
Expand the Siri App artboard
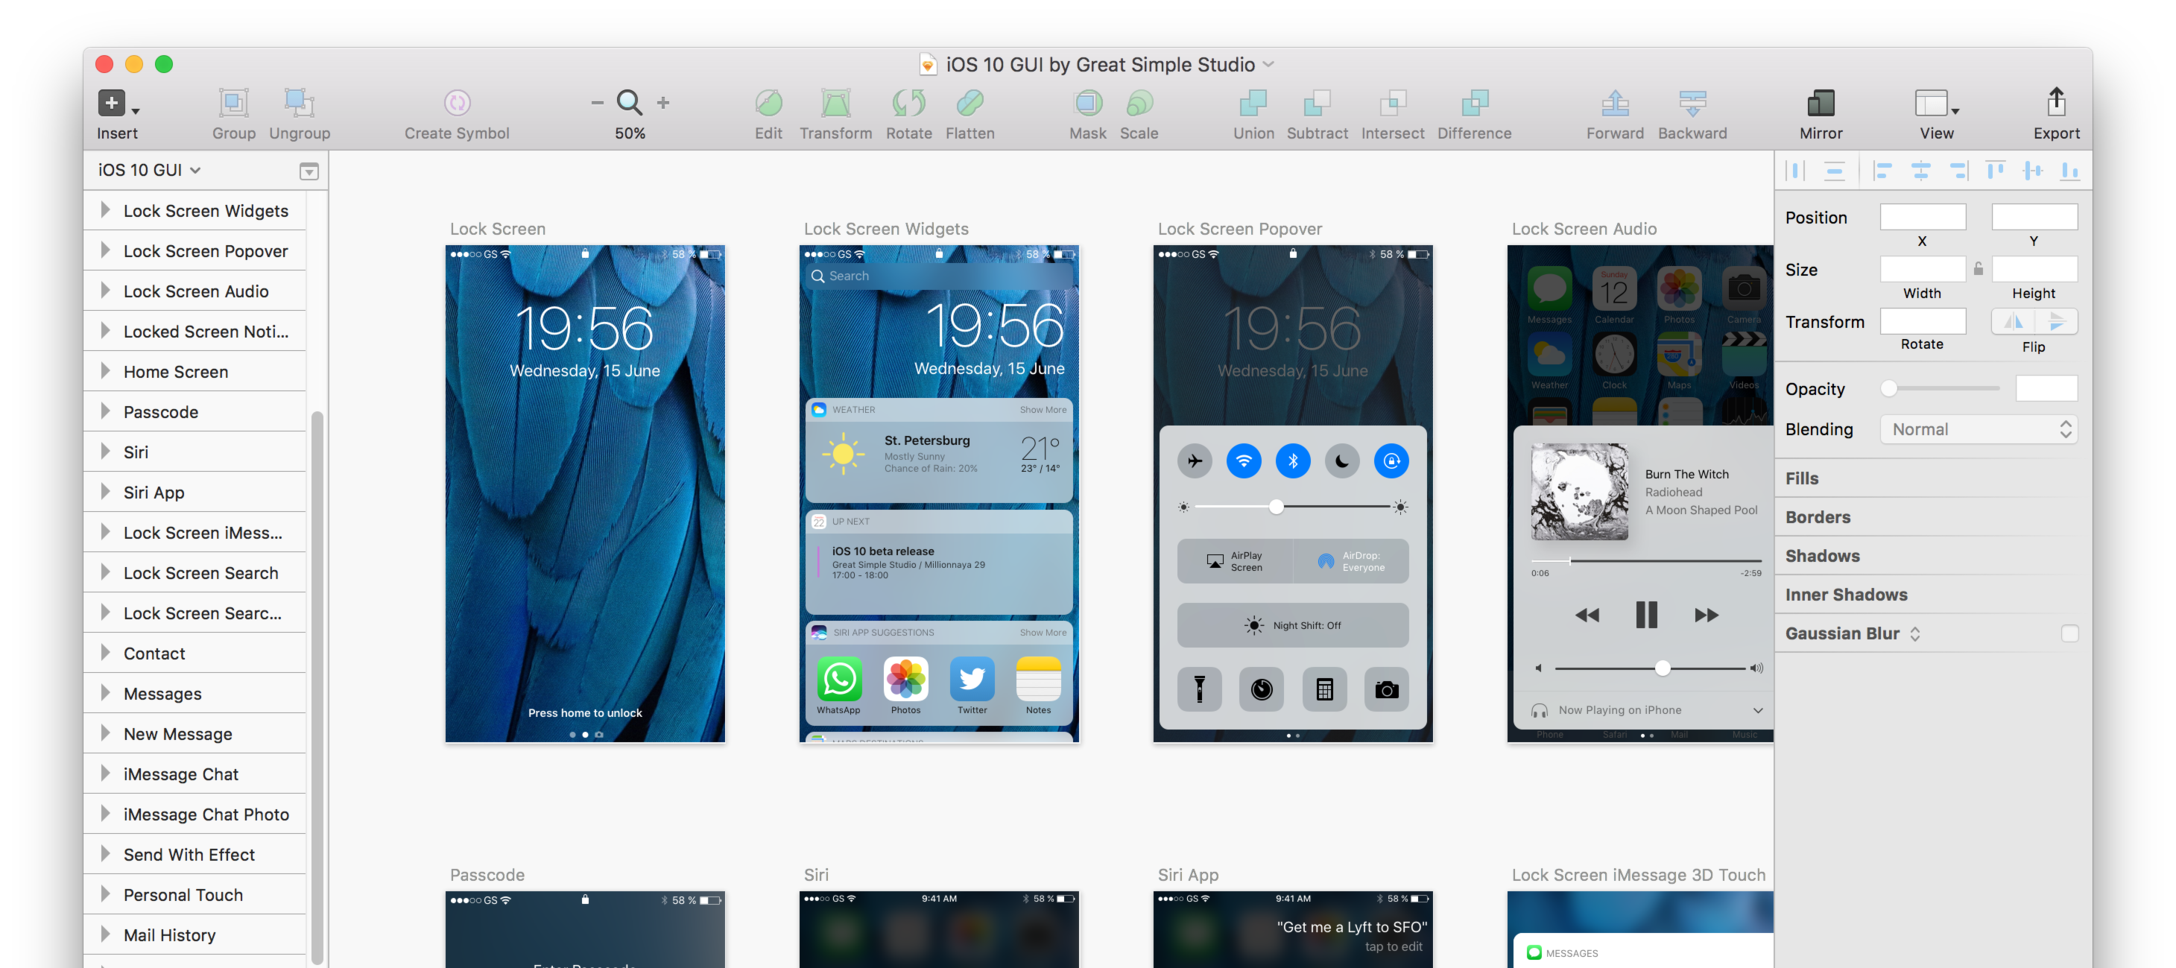click(105, 492)
